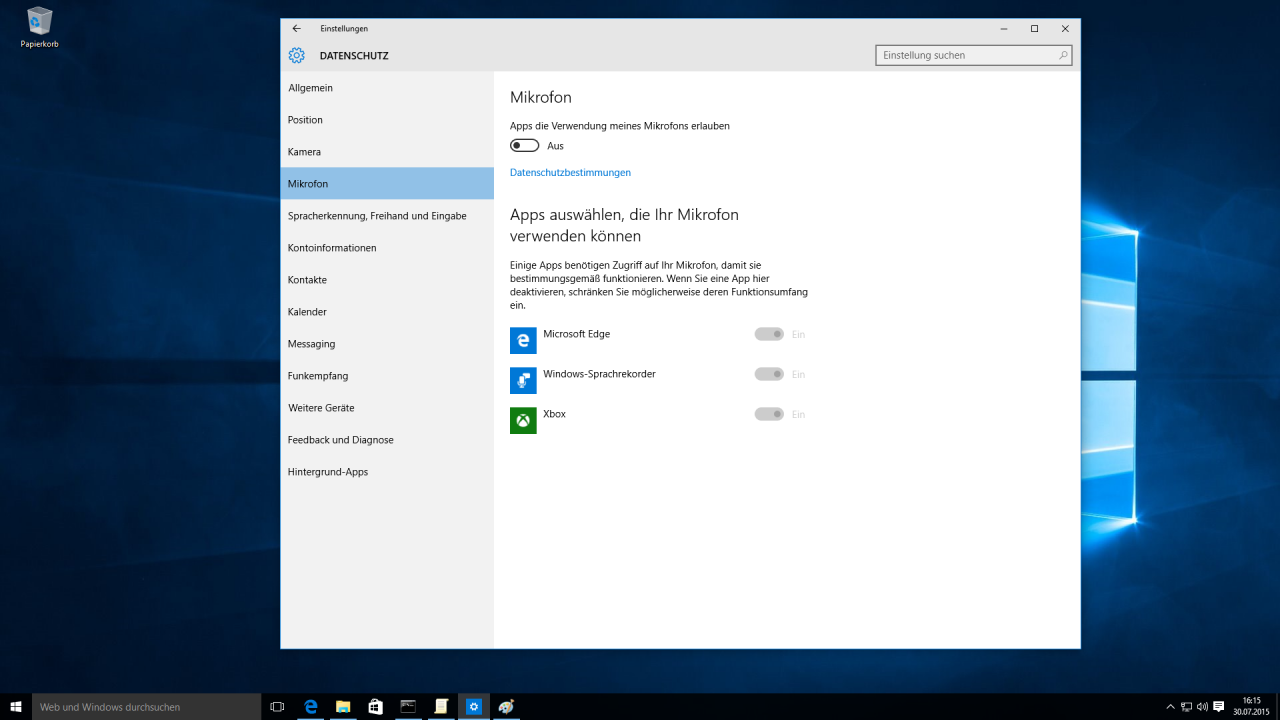Open the Paint taskbar icon

[x=507, y=707]
